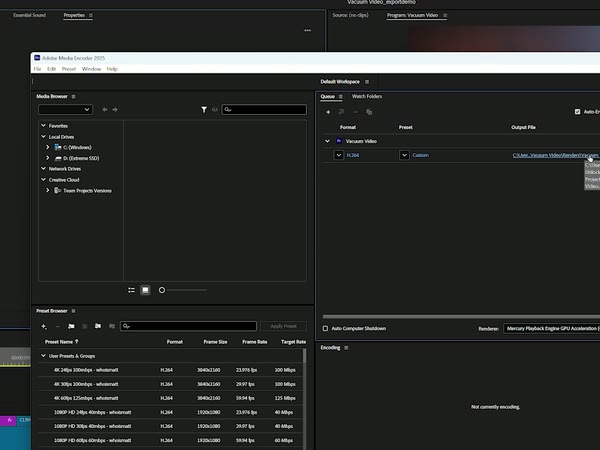Screen dimensions: 600x450
Task: Click the Media Browser search field
Action: pyautogui.click(x=264, y=109)
